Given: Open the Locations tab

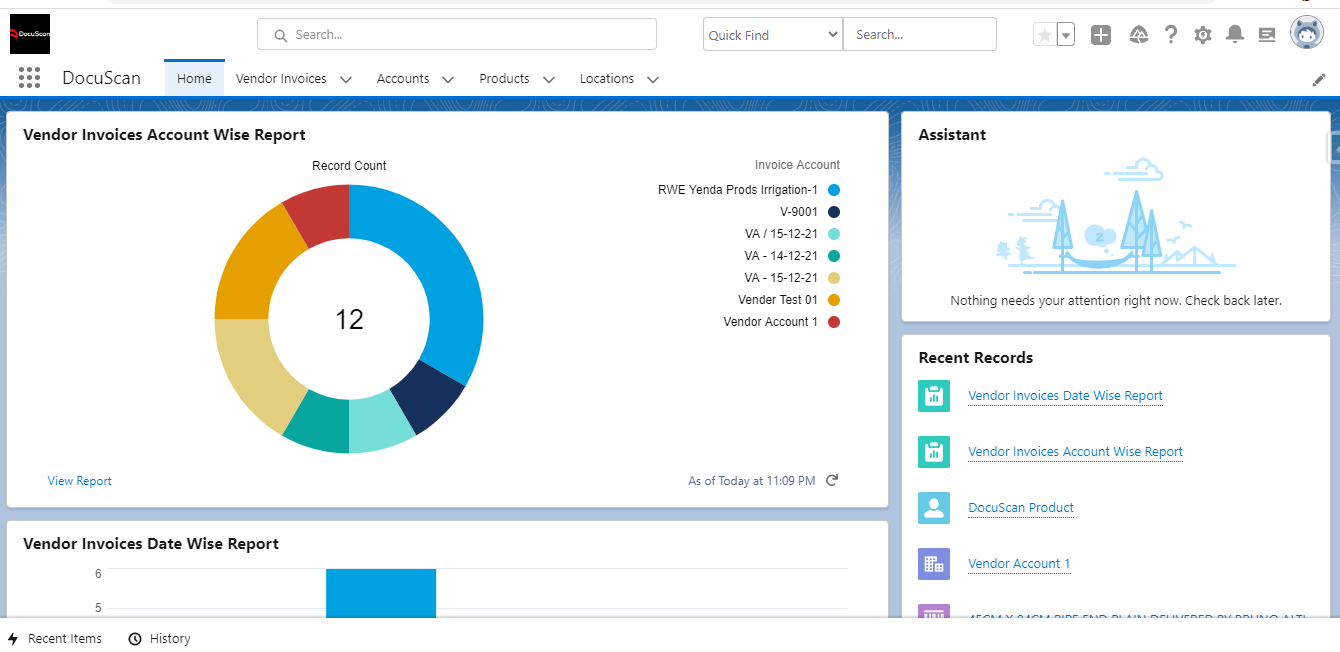Looking at the screenshot, I should coord(607,78).
